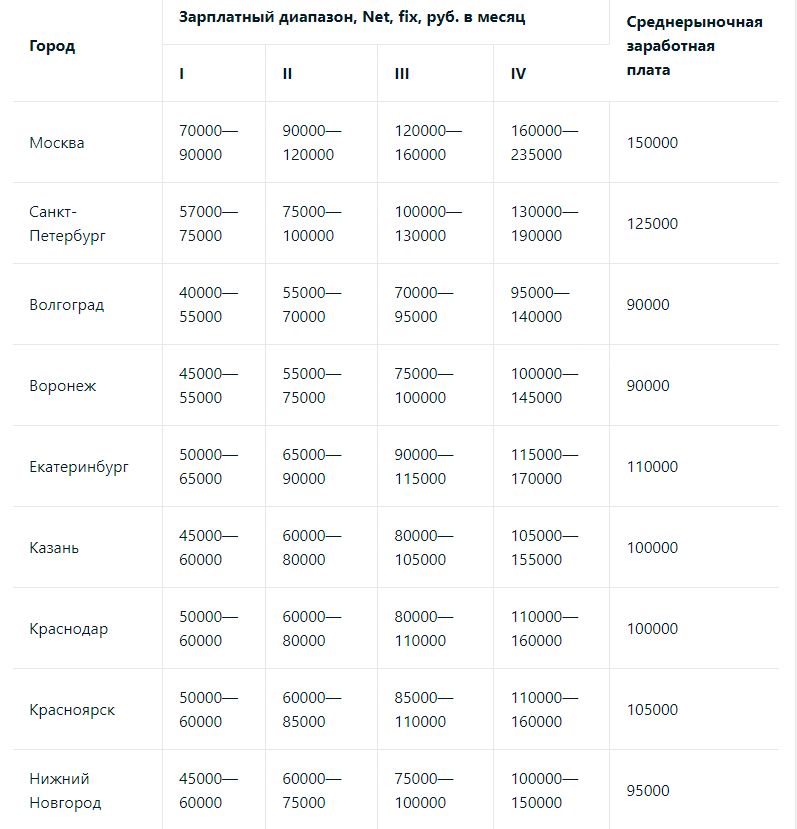
Task: Select the "Санкт-Петербург" city cell
Action: pos(67,224)
